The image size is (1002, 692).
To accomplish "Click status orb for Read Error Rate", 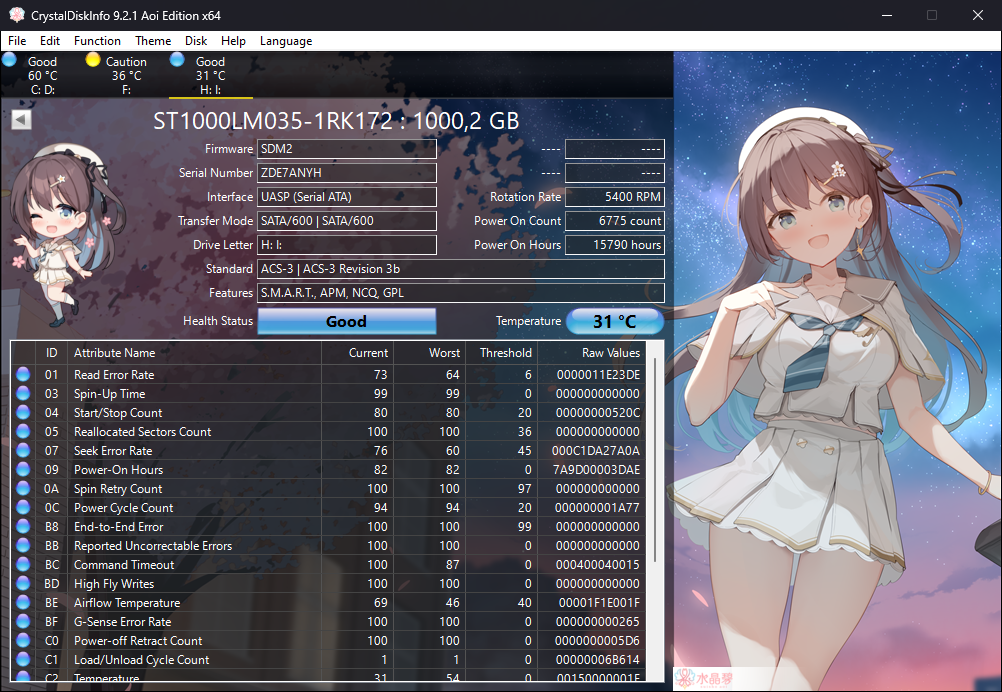I will click(x=23, y=374).
